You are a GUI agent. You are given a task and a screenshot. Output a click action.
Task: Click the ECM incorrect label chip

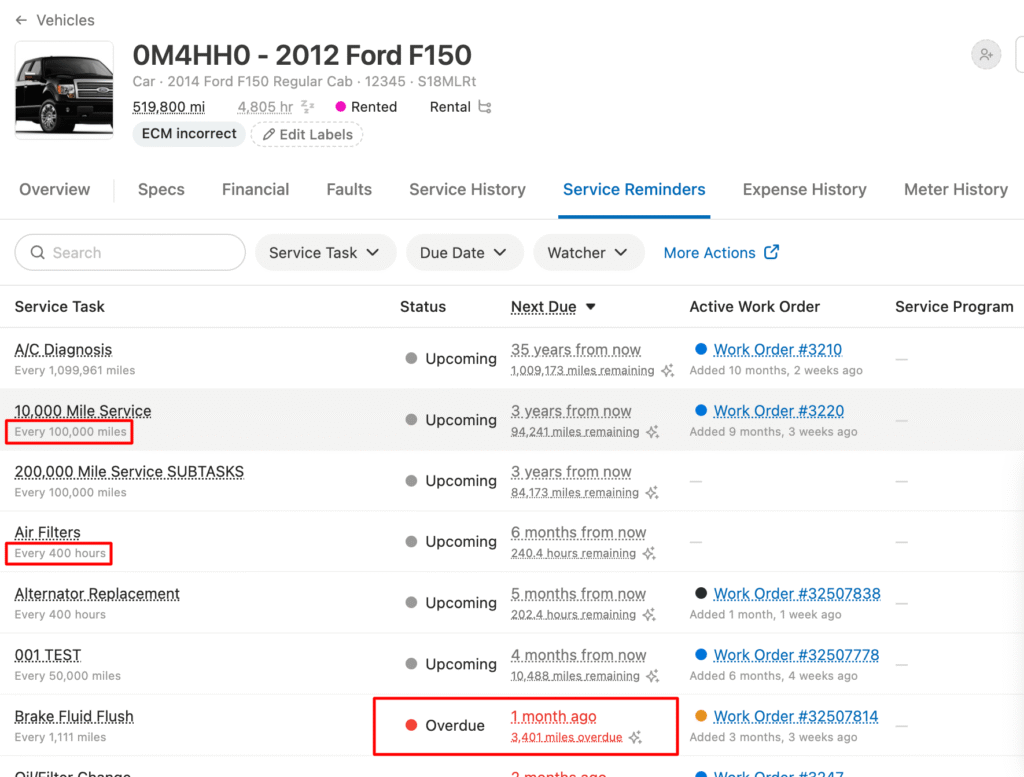(189, 134)
